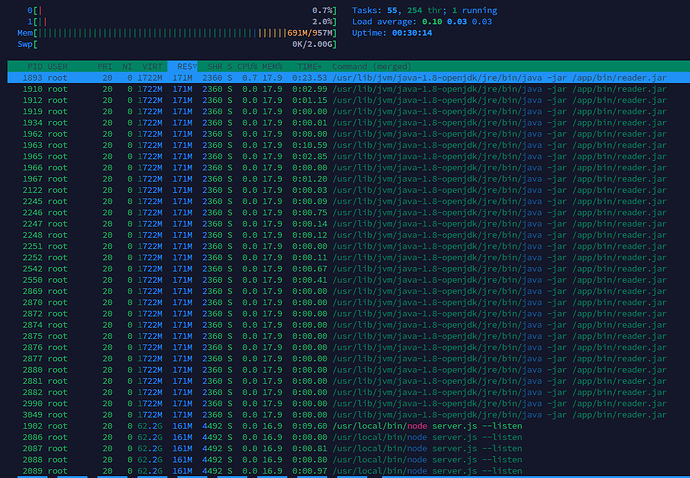This screenshot has height=478, width=690.
Task: Select java process row PID 1965
Action: [x=349, y=156]
